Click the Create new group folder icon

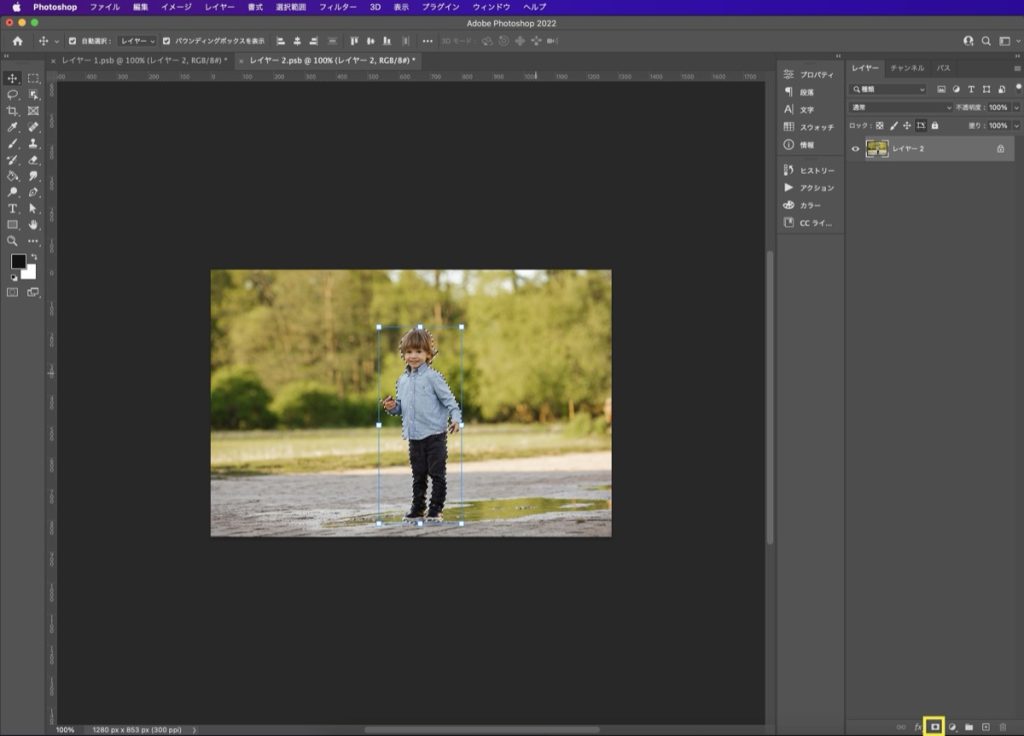(x=969, y=727)
